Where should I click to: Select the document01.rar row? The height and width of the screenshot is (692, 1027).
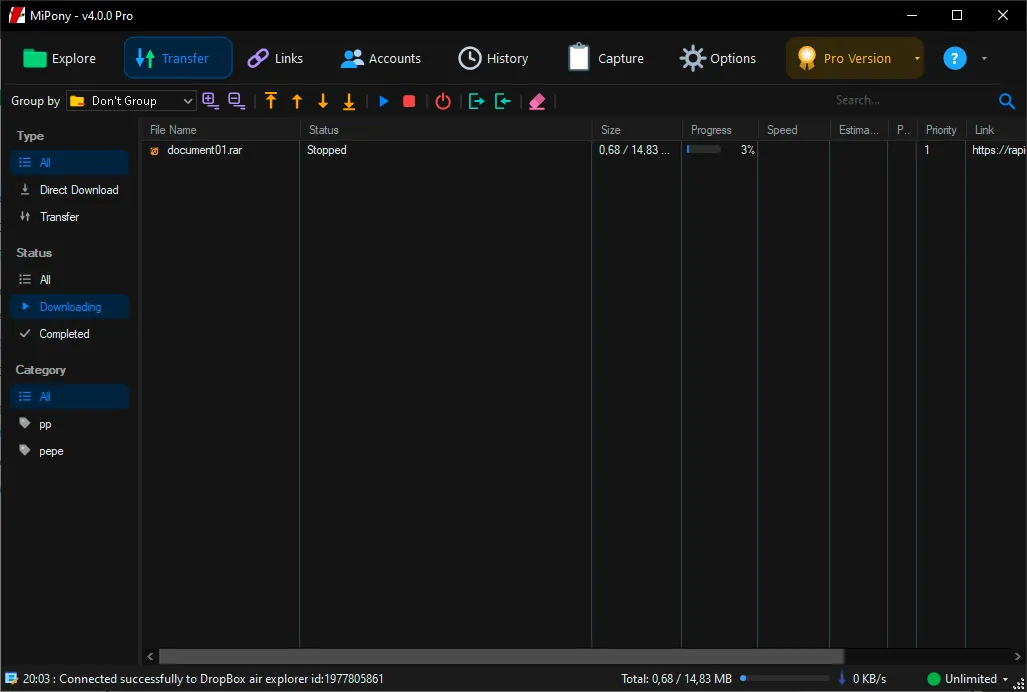584,150
